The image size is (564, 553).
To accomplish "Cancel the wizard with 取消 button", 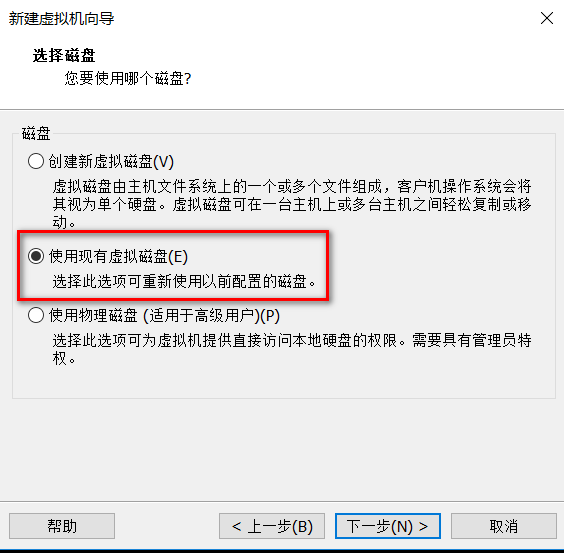I will click(504, 526).
